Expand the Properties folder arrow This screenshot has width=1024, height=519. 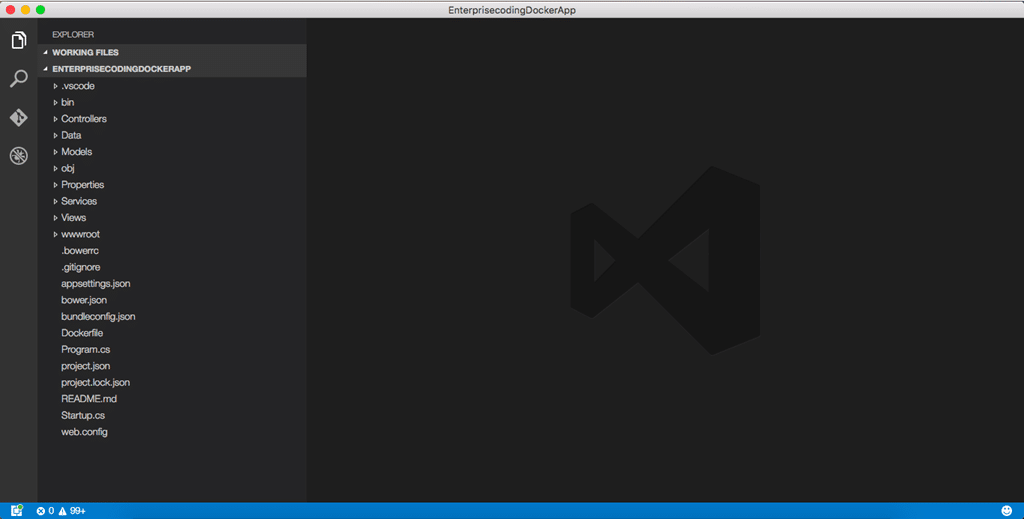point(56,185)
